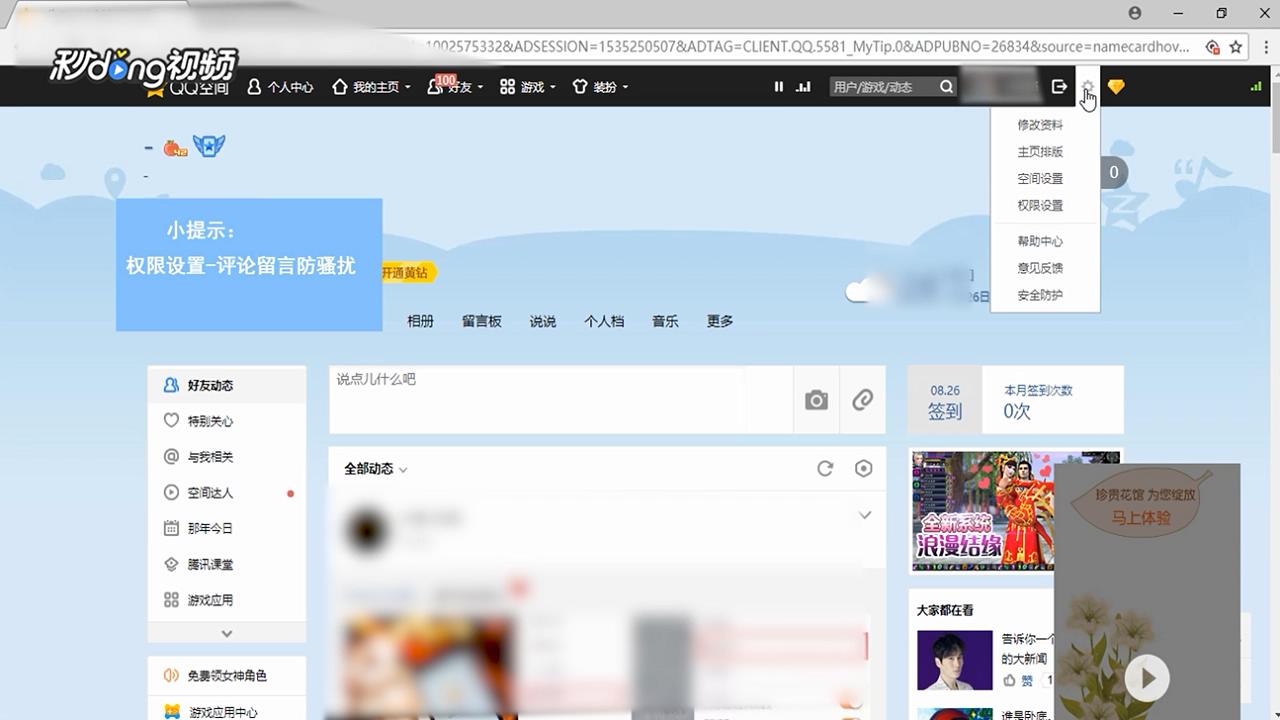Toggle the background music pause control
The image size is (1280, 720).
(x=779, y=87)
